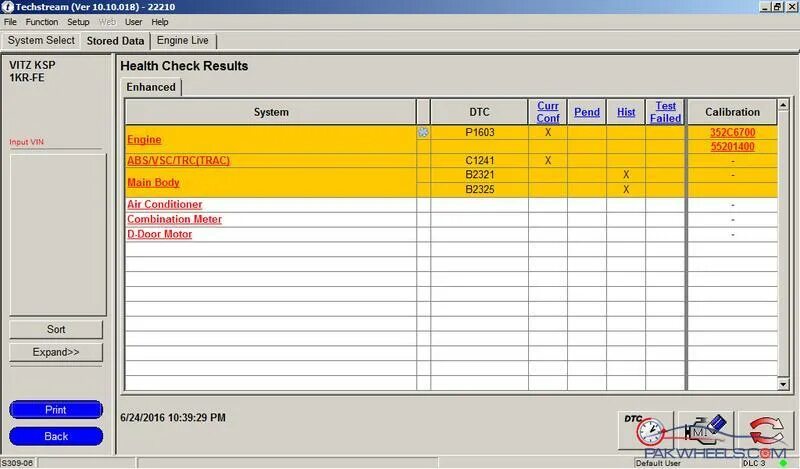This screenshot has width=800, height=469.
Task: Click the Pend column header
Action: [x=587, y=112]
